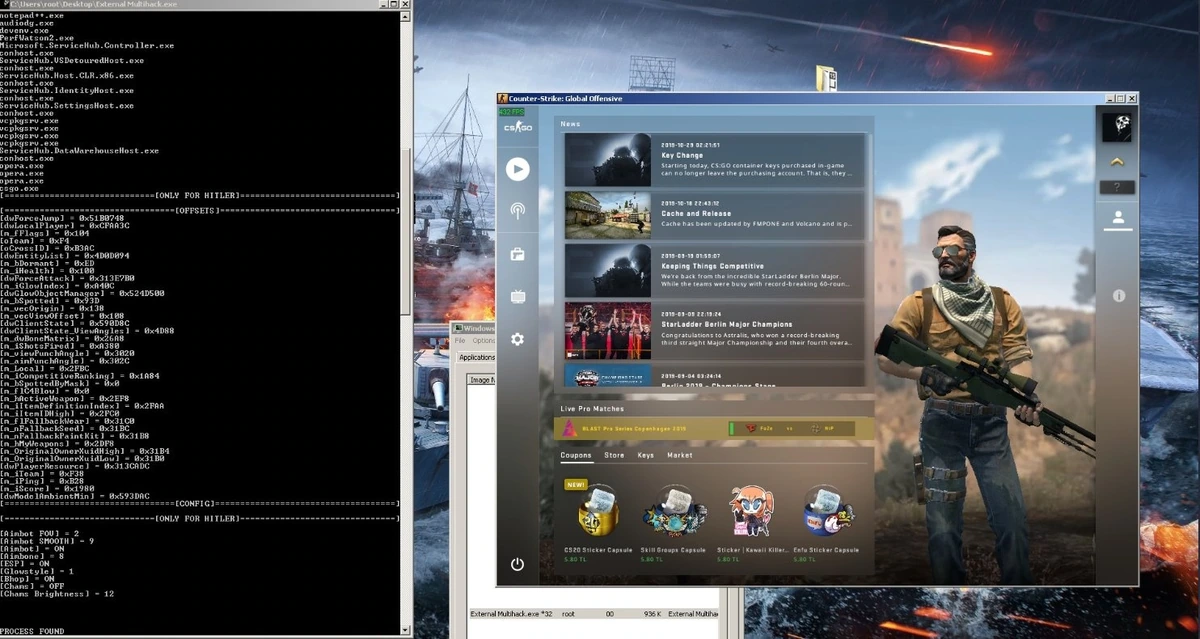The height and width of the screenshot is (639, 1200).
Task: Click the CS20 Sticker Capsule label
Action: [x=598, y=550]
